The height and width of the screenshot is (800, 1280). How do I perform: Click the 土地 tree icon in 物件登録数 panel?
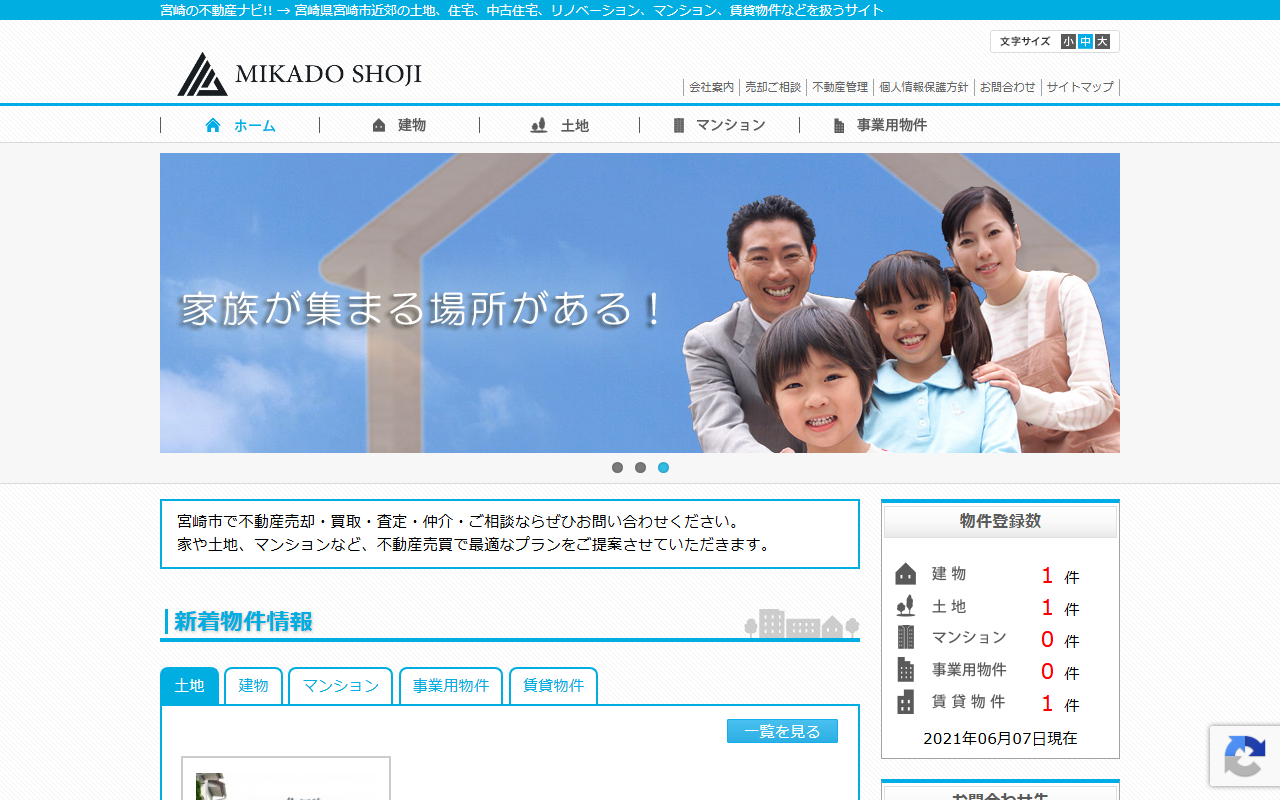point(906,606)
